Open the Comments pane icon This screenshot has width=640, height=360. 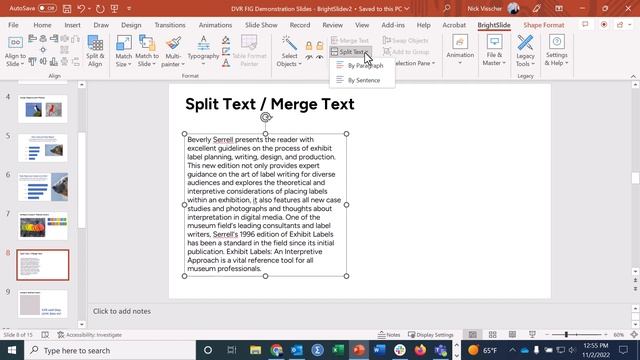(585, 24)
